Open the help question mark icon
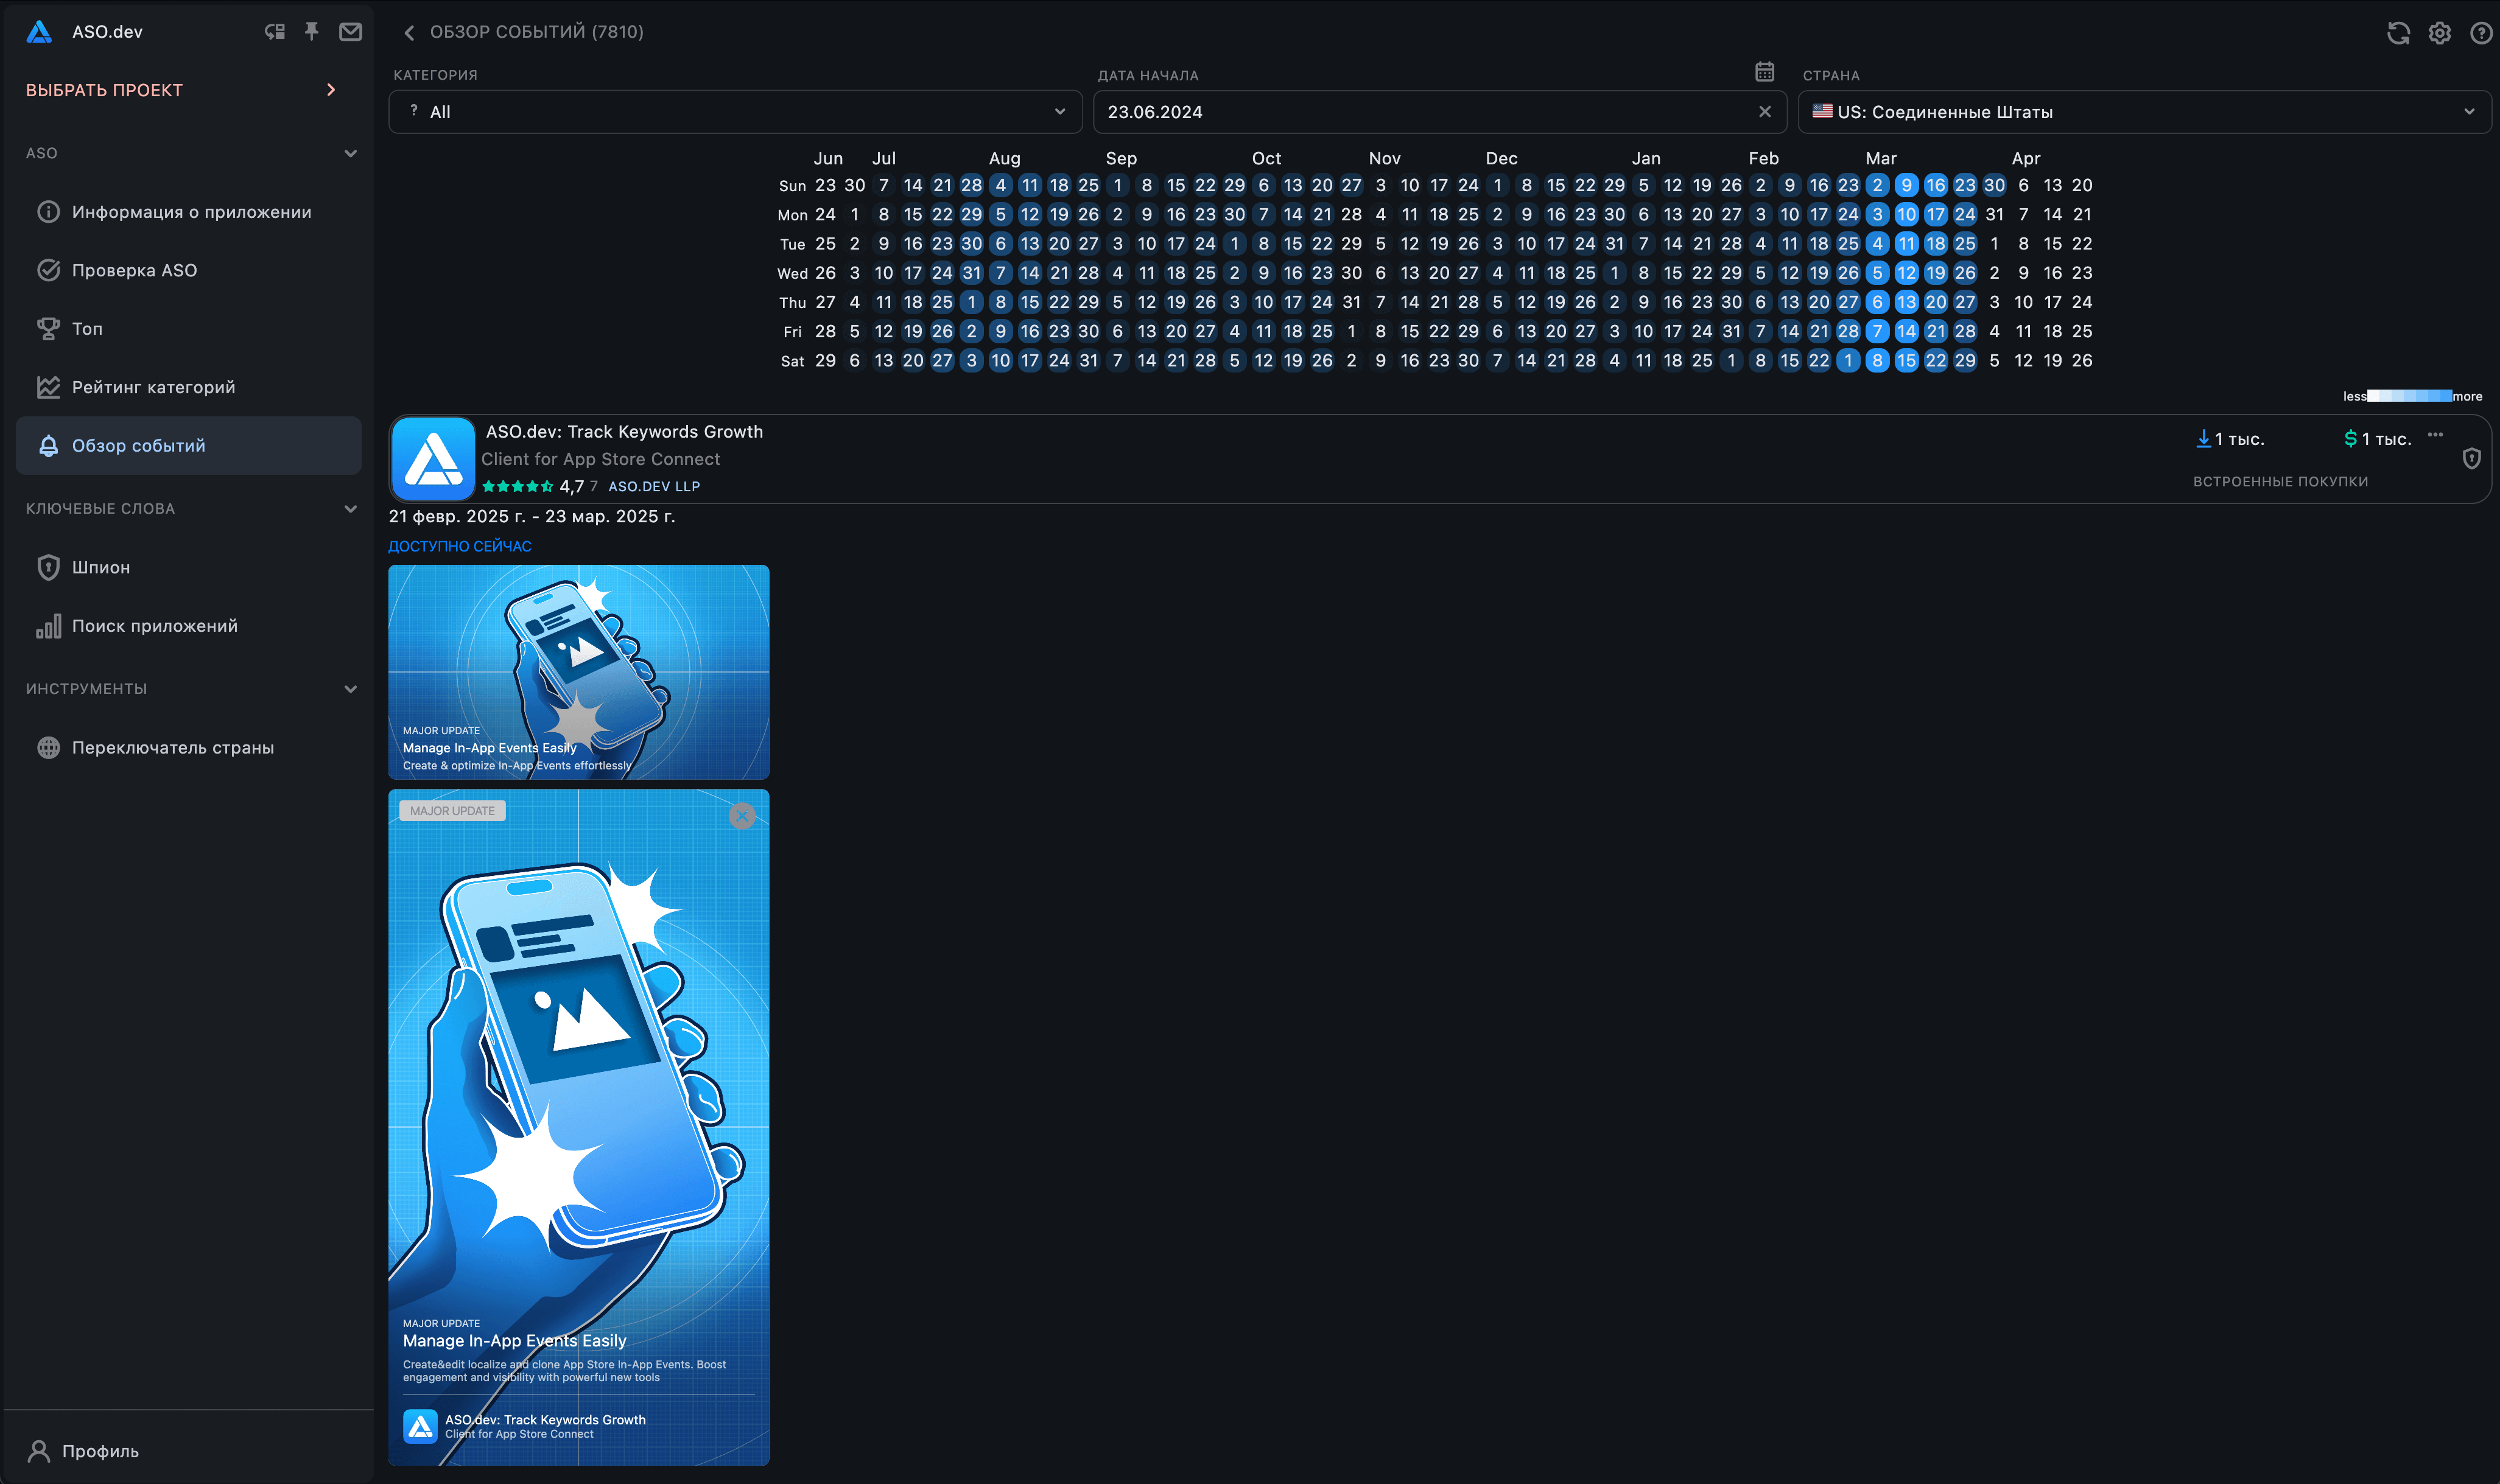2500x1484 pixels. point(2481,33)
